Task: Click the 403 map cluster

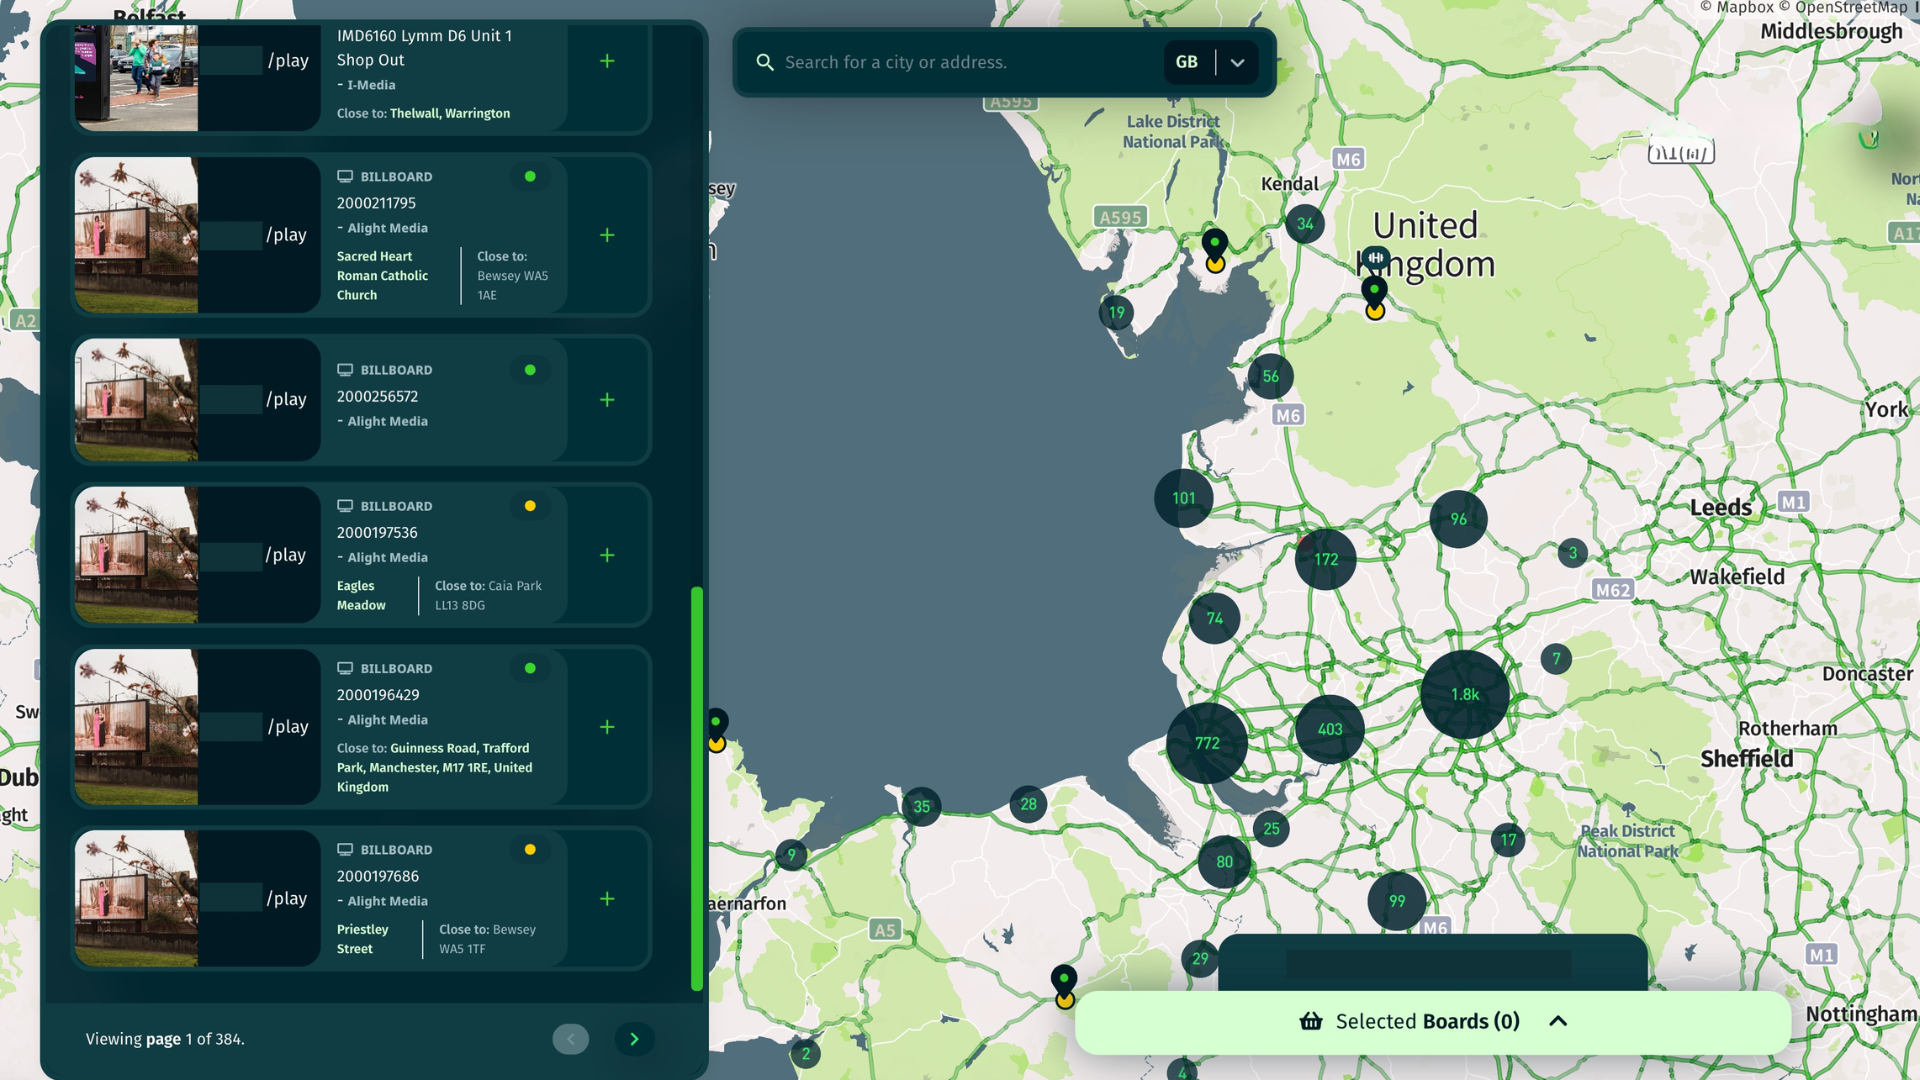Action: (1330, 729)
